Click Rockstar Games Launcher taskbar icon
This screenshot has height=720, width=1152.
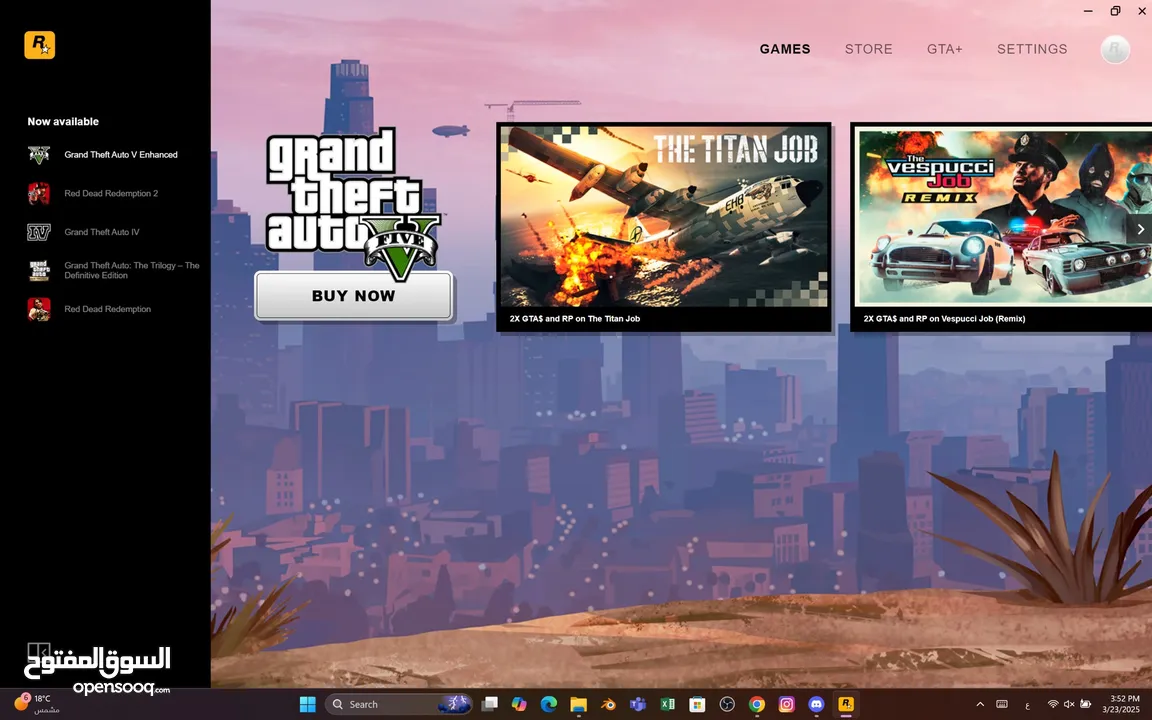pyautogui.click(x=846, y=705)
